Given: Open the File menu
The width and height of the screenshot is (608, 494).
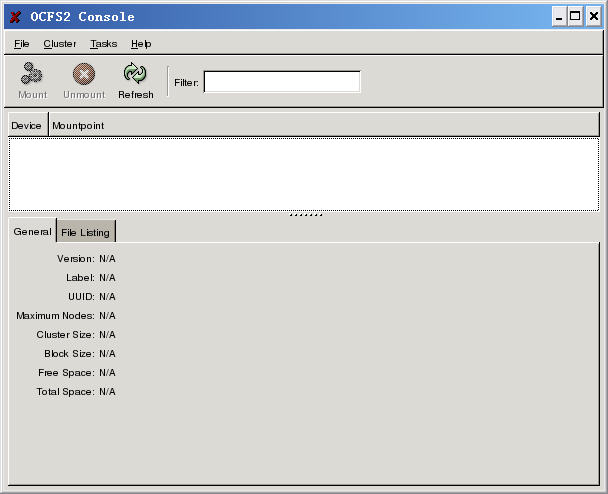Looking at the screenshot, I should [22, 44].
